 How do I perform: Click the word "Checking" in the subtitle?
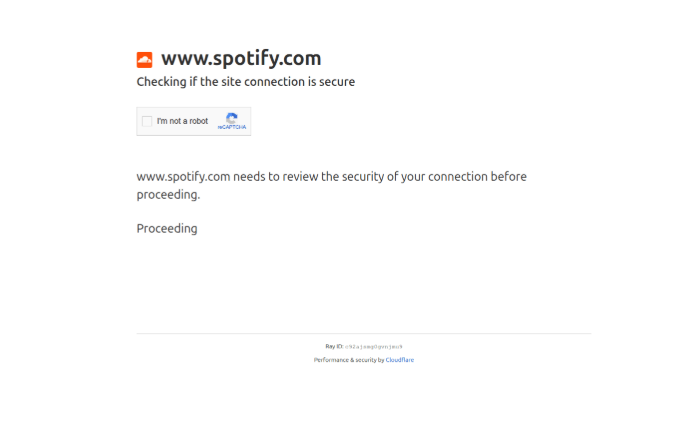tap(161, 82)
